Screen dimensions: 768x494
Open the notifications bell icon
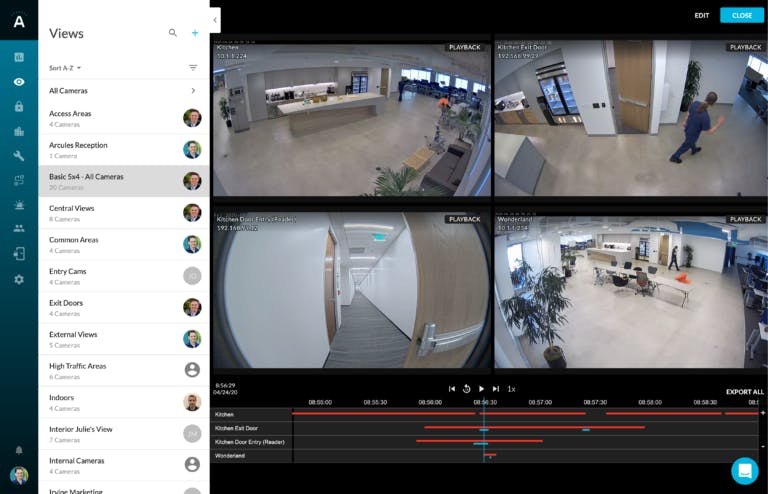click(19, 450)
